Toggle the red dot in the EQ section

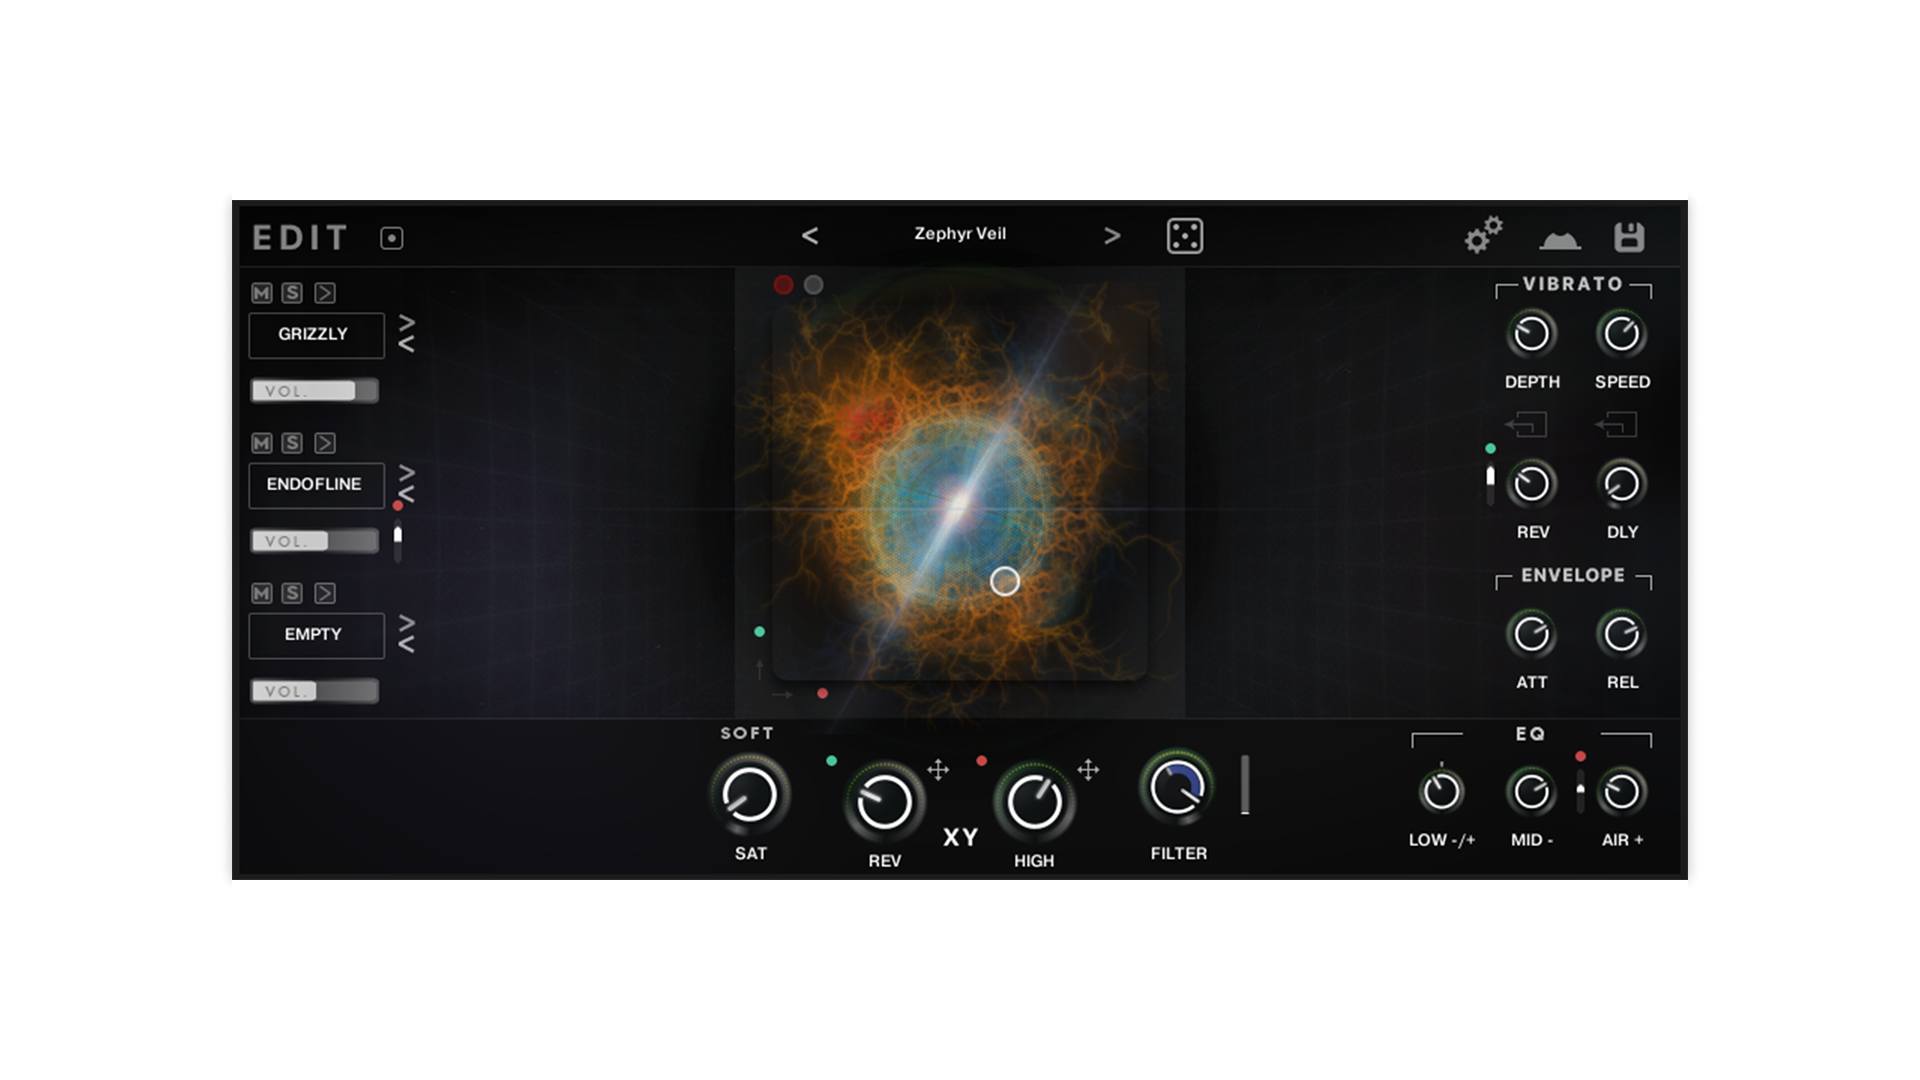click(1581, 756)
